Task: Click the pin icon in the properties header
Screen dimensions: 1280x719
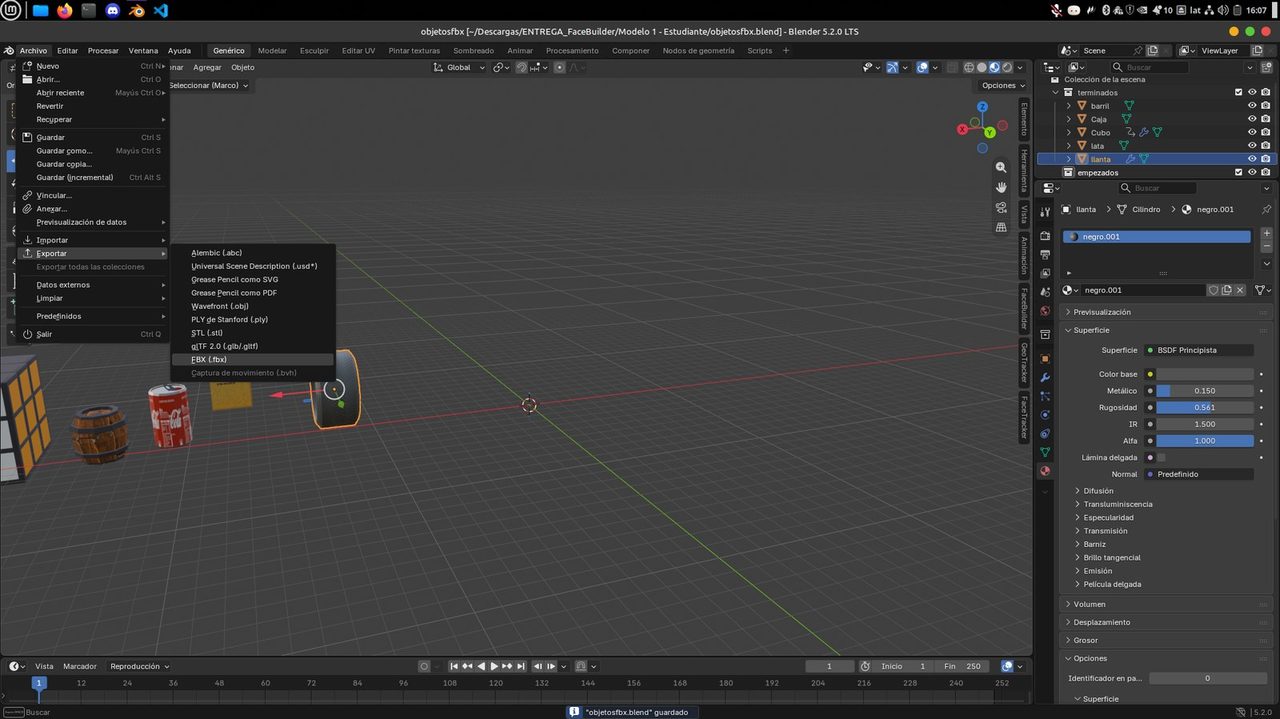Action: pos(1266,209)
